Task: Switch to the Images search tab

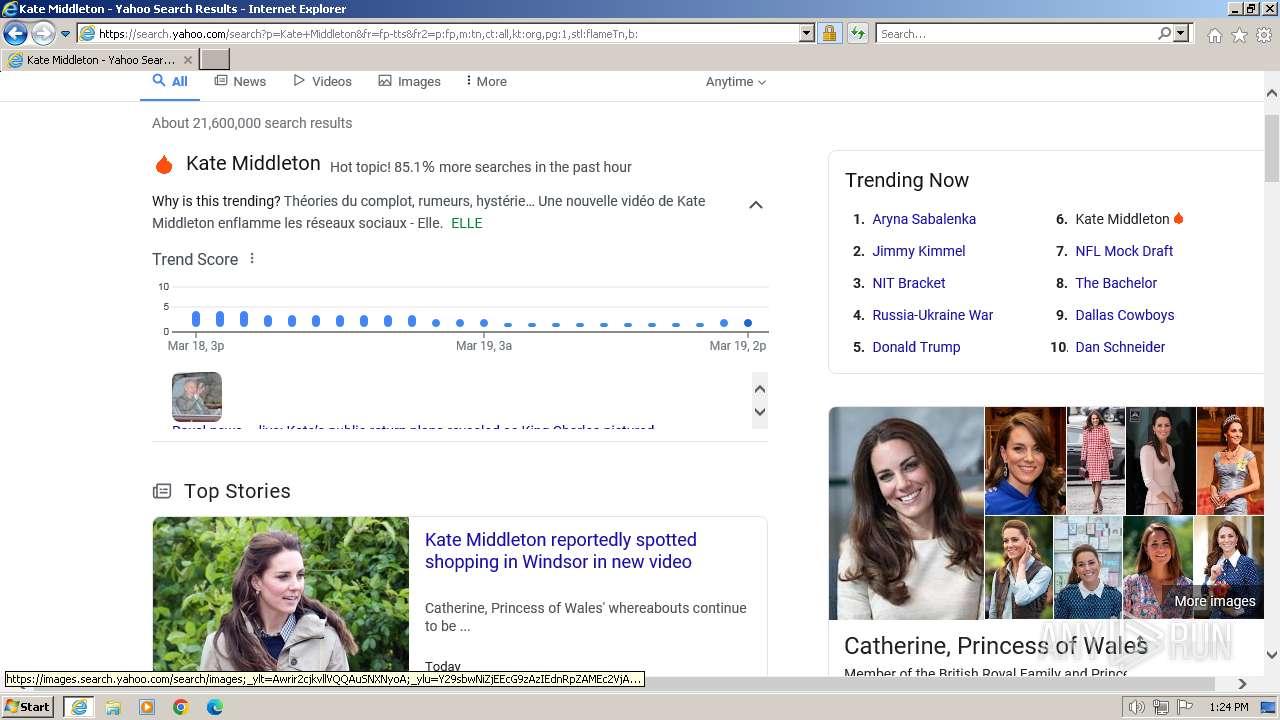Action: (409, 82)
